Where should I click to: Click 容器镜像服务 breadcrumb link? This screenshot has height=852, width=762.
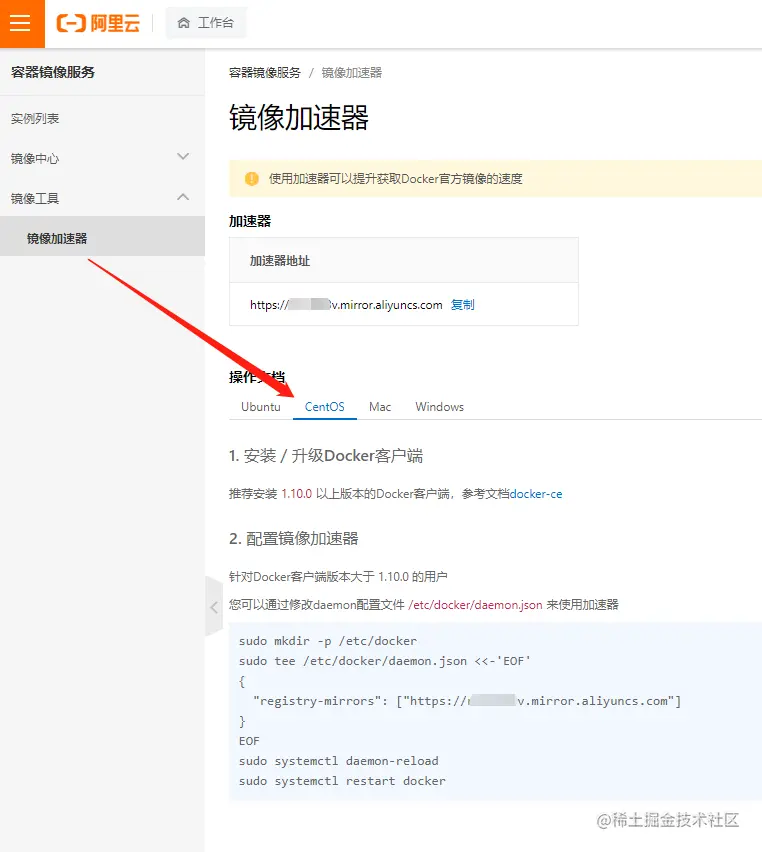point(265,73)
